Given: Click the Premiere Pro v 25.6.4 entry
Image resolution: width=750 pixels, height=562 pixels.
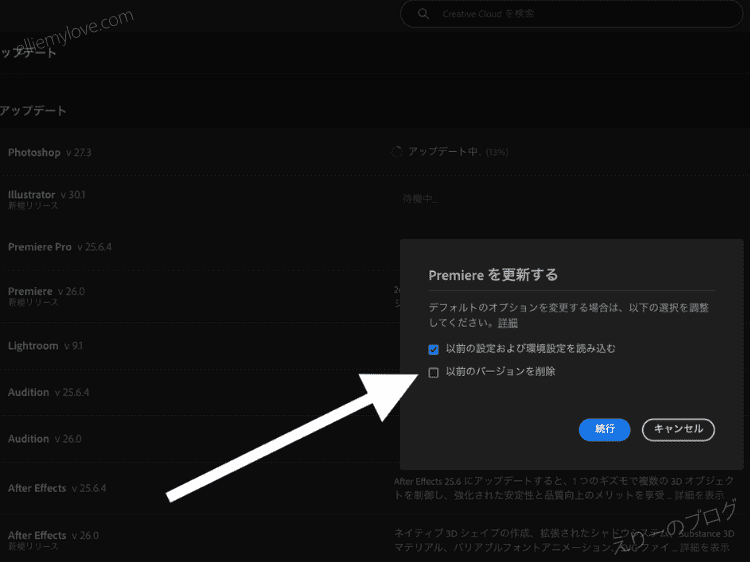Looking at the screenshot, I should click(x=59, y=247).
